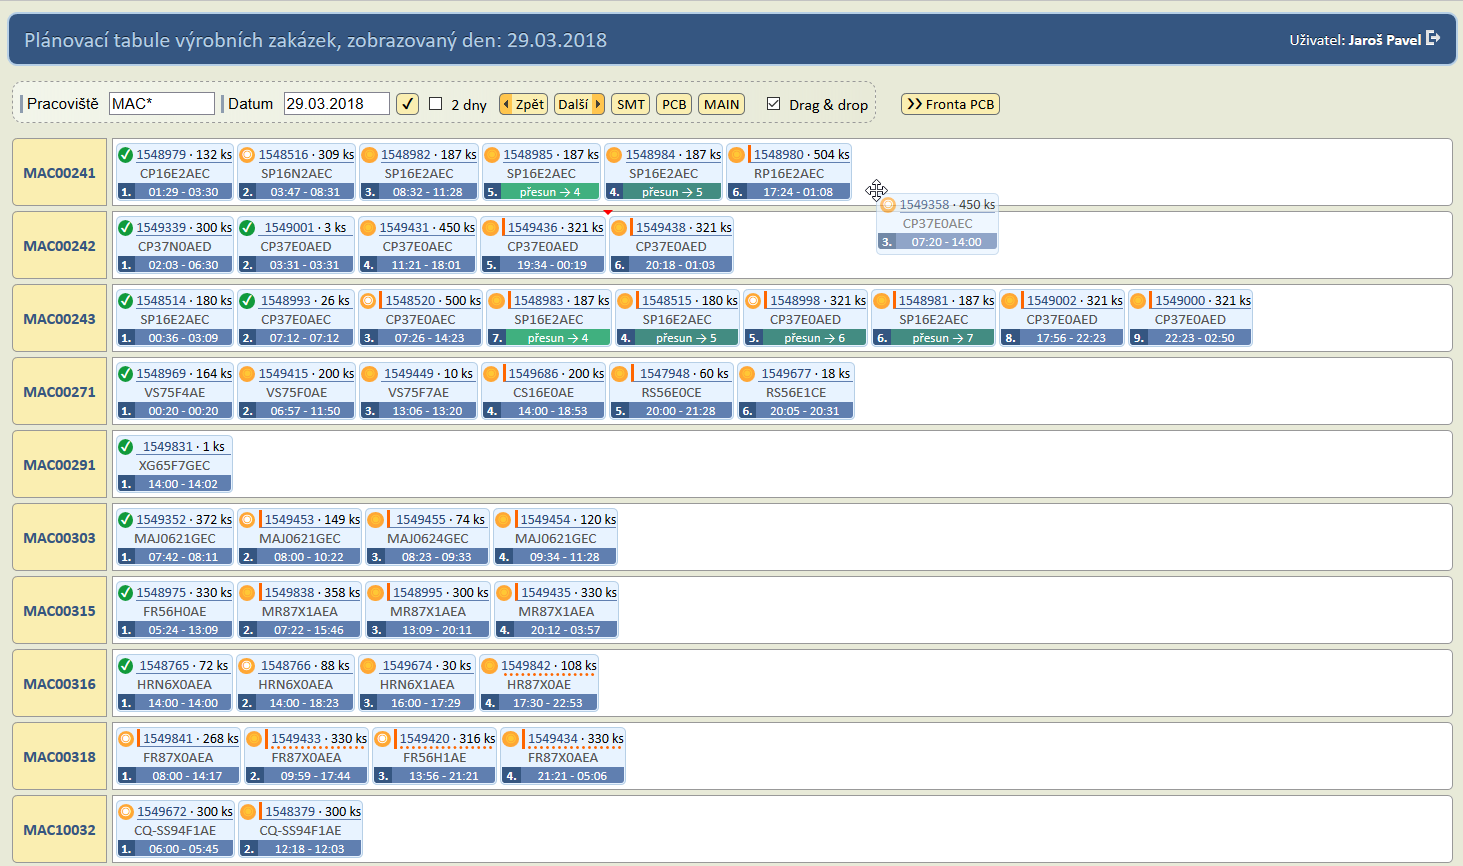The image size is (1463, 866).
Task: Click the checkmark confirm button beside date
Action: pos(407,104)
